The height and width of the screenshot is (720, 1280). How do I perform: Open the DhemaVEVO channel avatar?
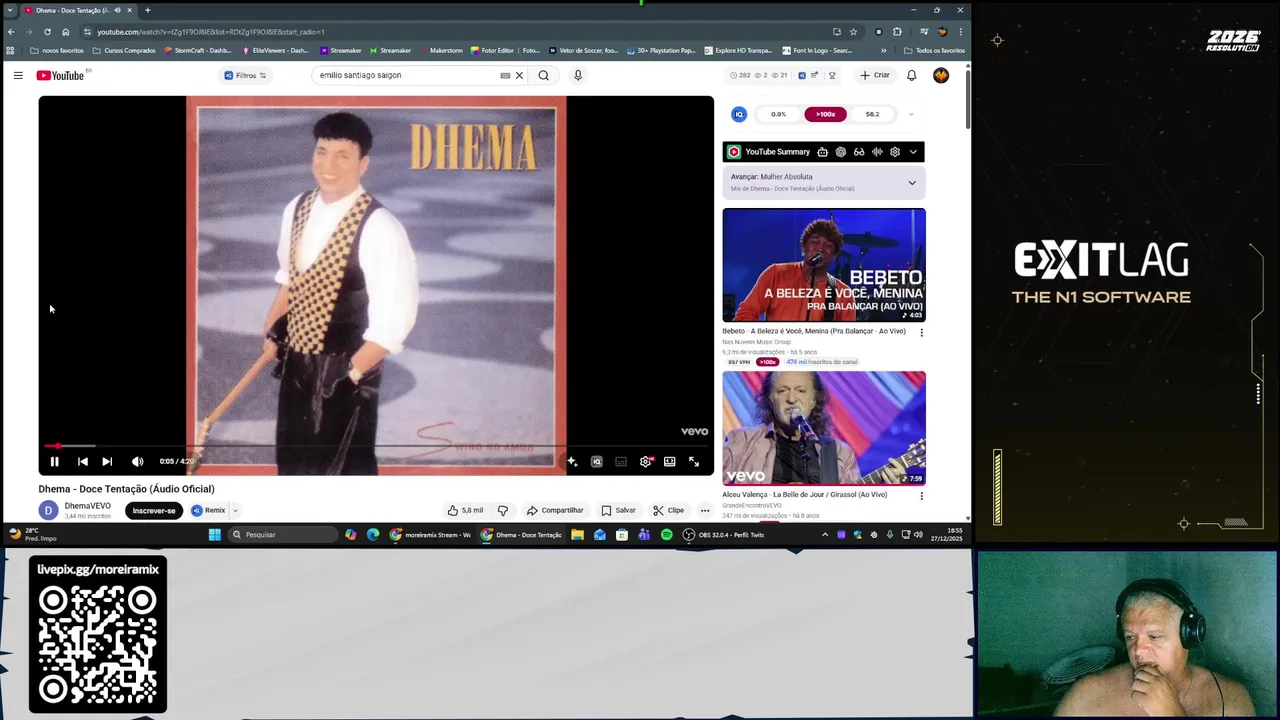click(x=48, y=510)
